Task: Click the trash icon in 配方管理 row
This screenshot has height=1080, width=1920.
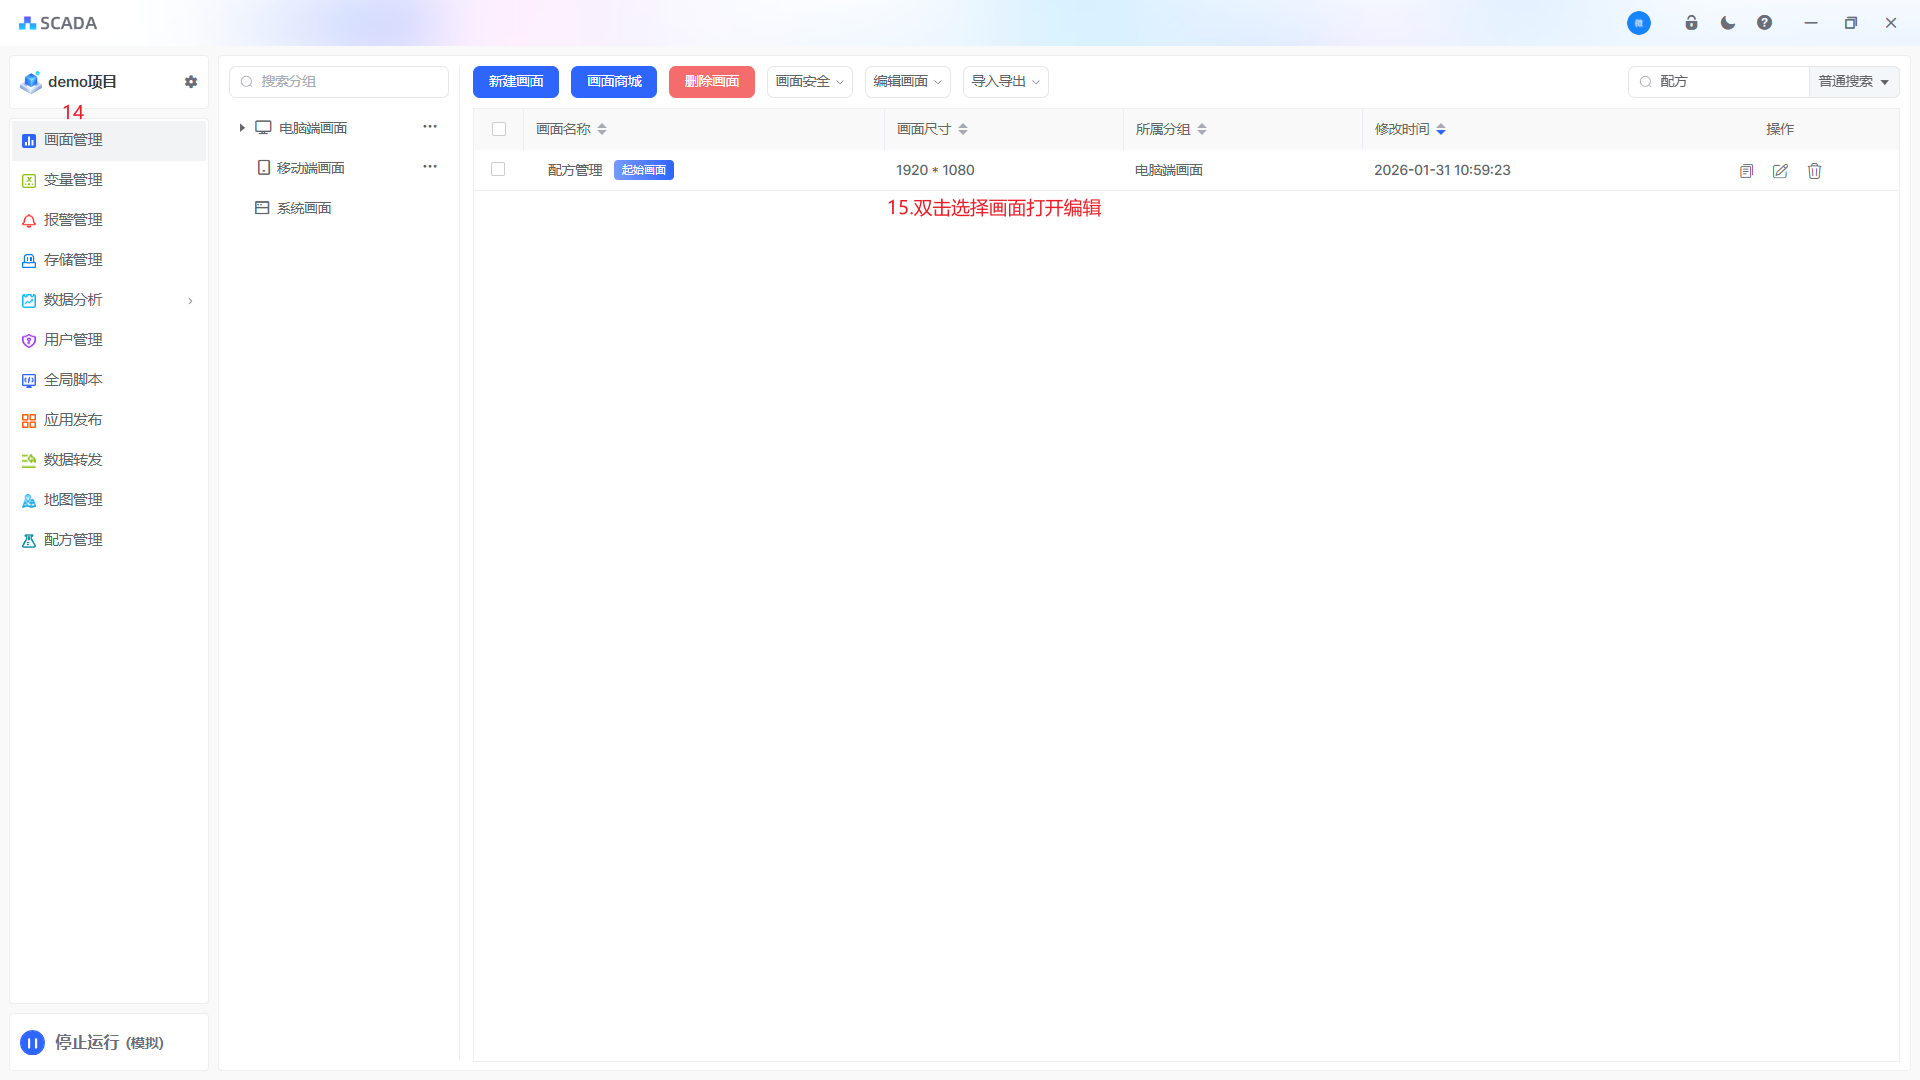Action: tap(1814, 171)
